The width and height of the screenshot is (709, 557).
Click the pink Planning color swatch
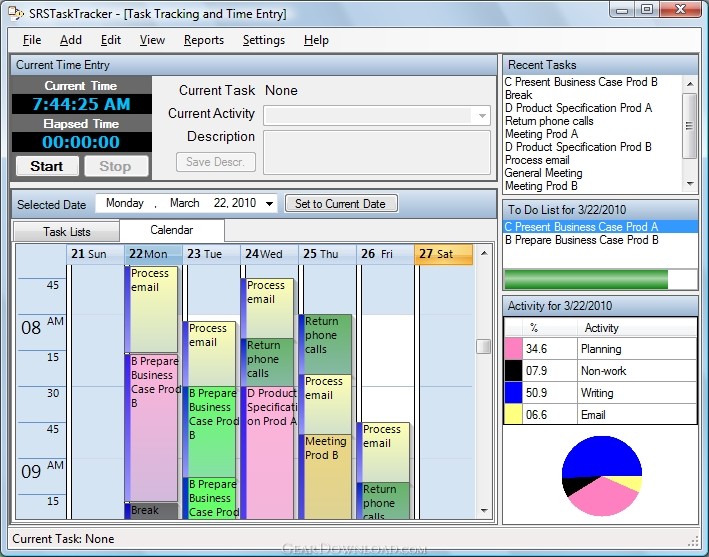coord(513,349)
